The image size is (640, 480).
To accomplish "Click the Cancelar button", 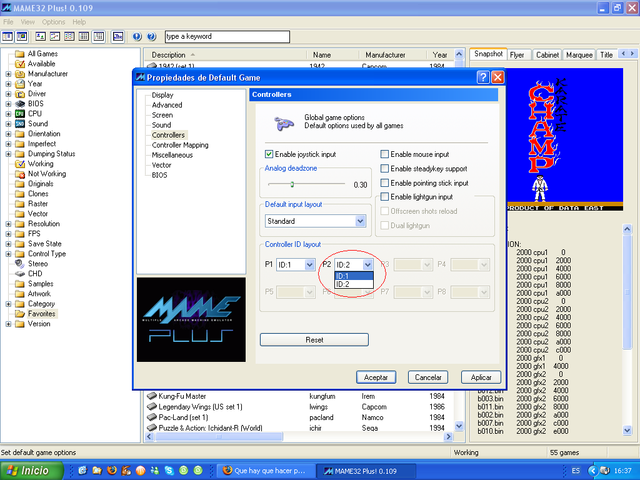I will click(428, 377).
